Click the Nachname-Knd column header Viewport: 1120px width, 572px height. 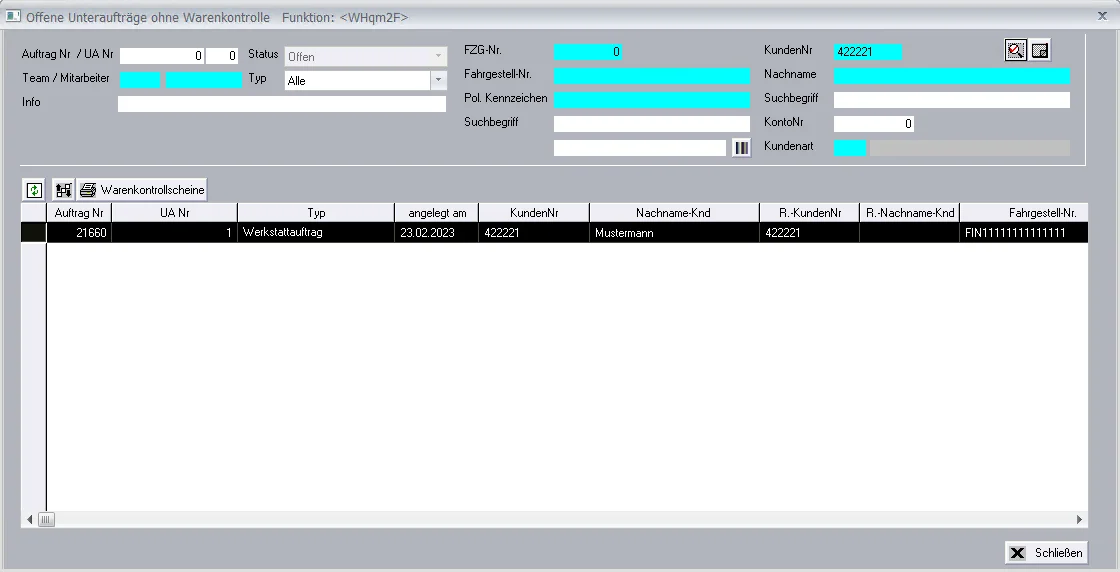pos(674,213)
